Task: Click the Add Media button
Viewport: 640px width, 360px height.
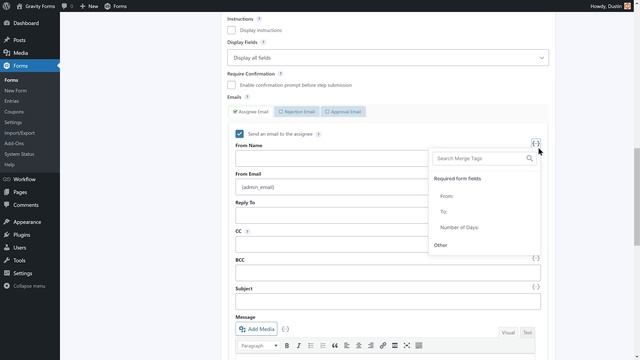Action: tap(256, 329)
